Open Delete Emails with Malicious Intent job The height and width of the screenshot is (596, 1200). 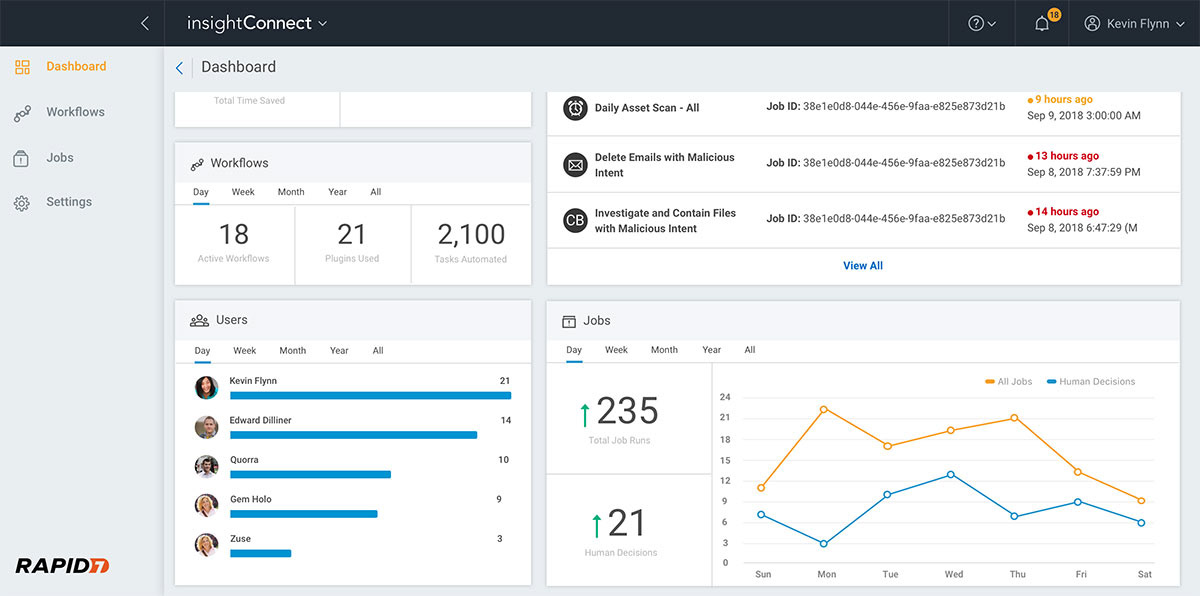pos(665,165)
